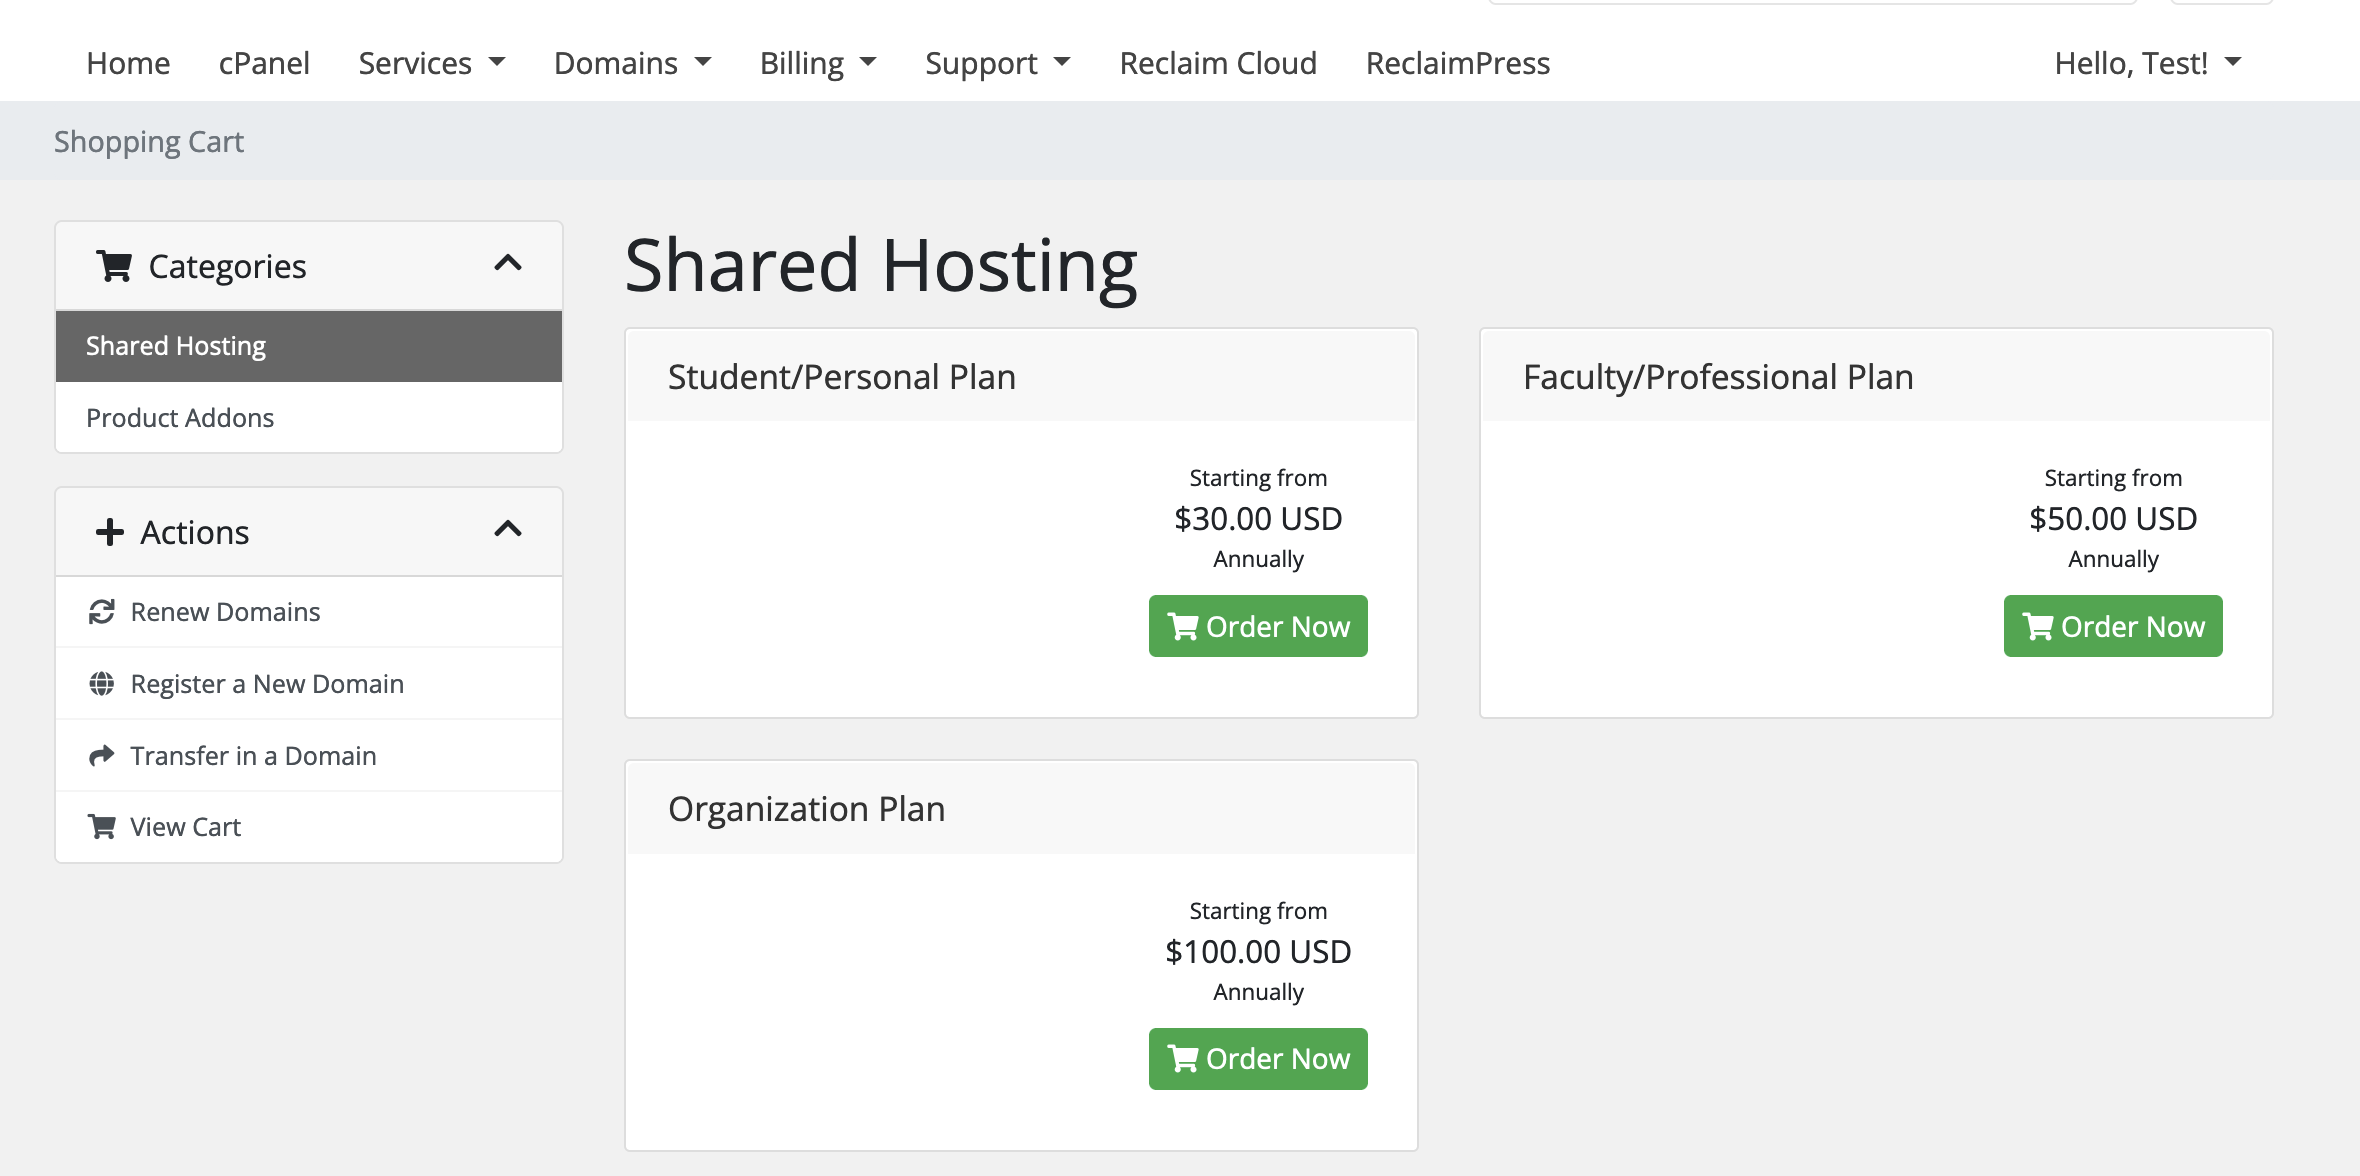Open the Billing dropdown menu
Screen dimensions: 2360x1176
click(x=818, y=63)
